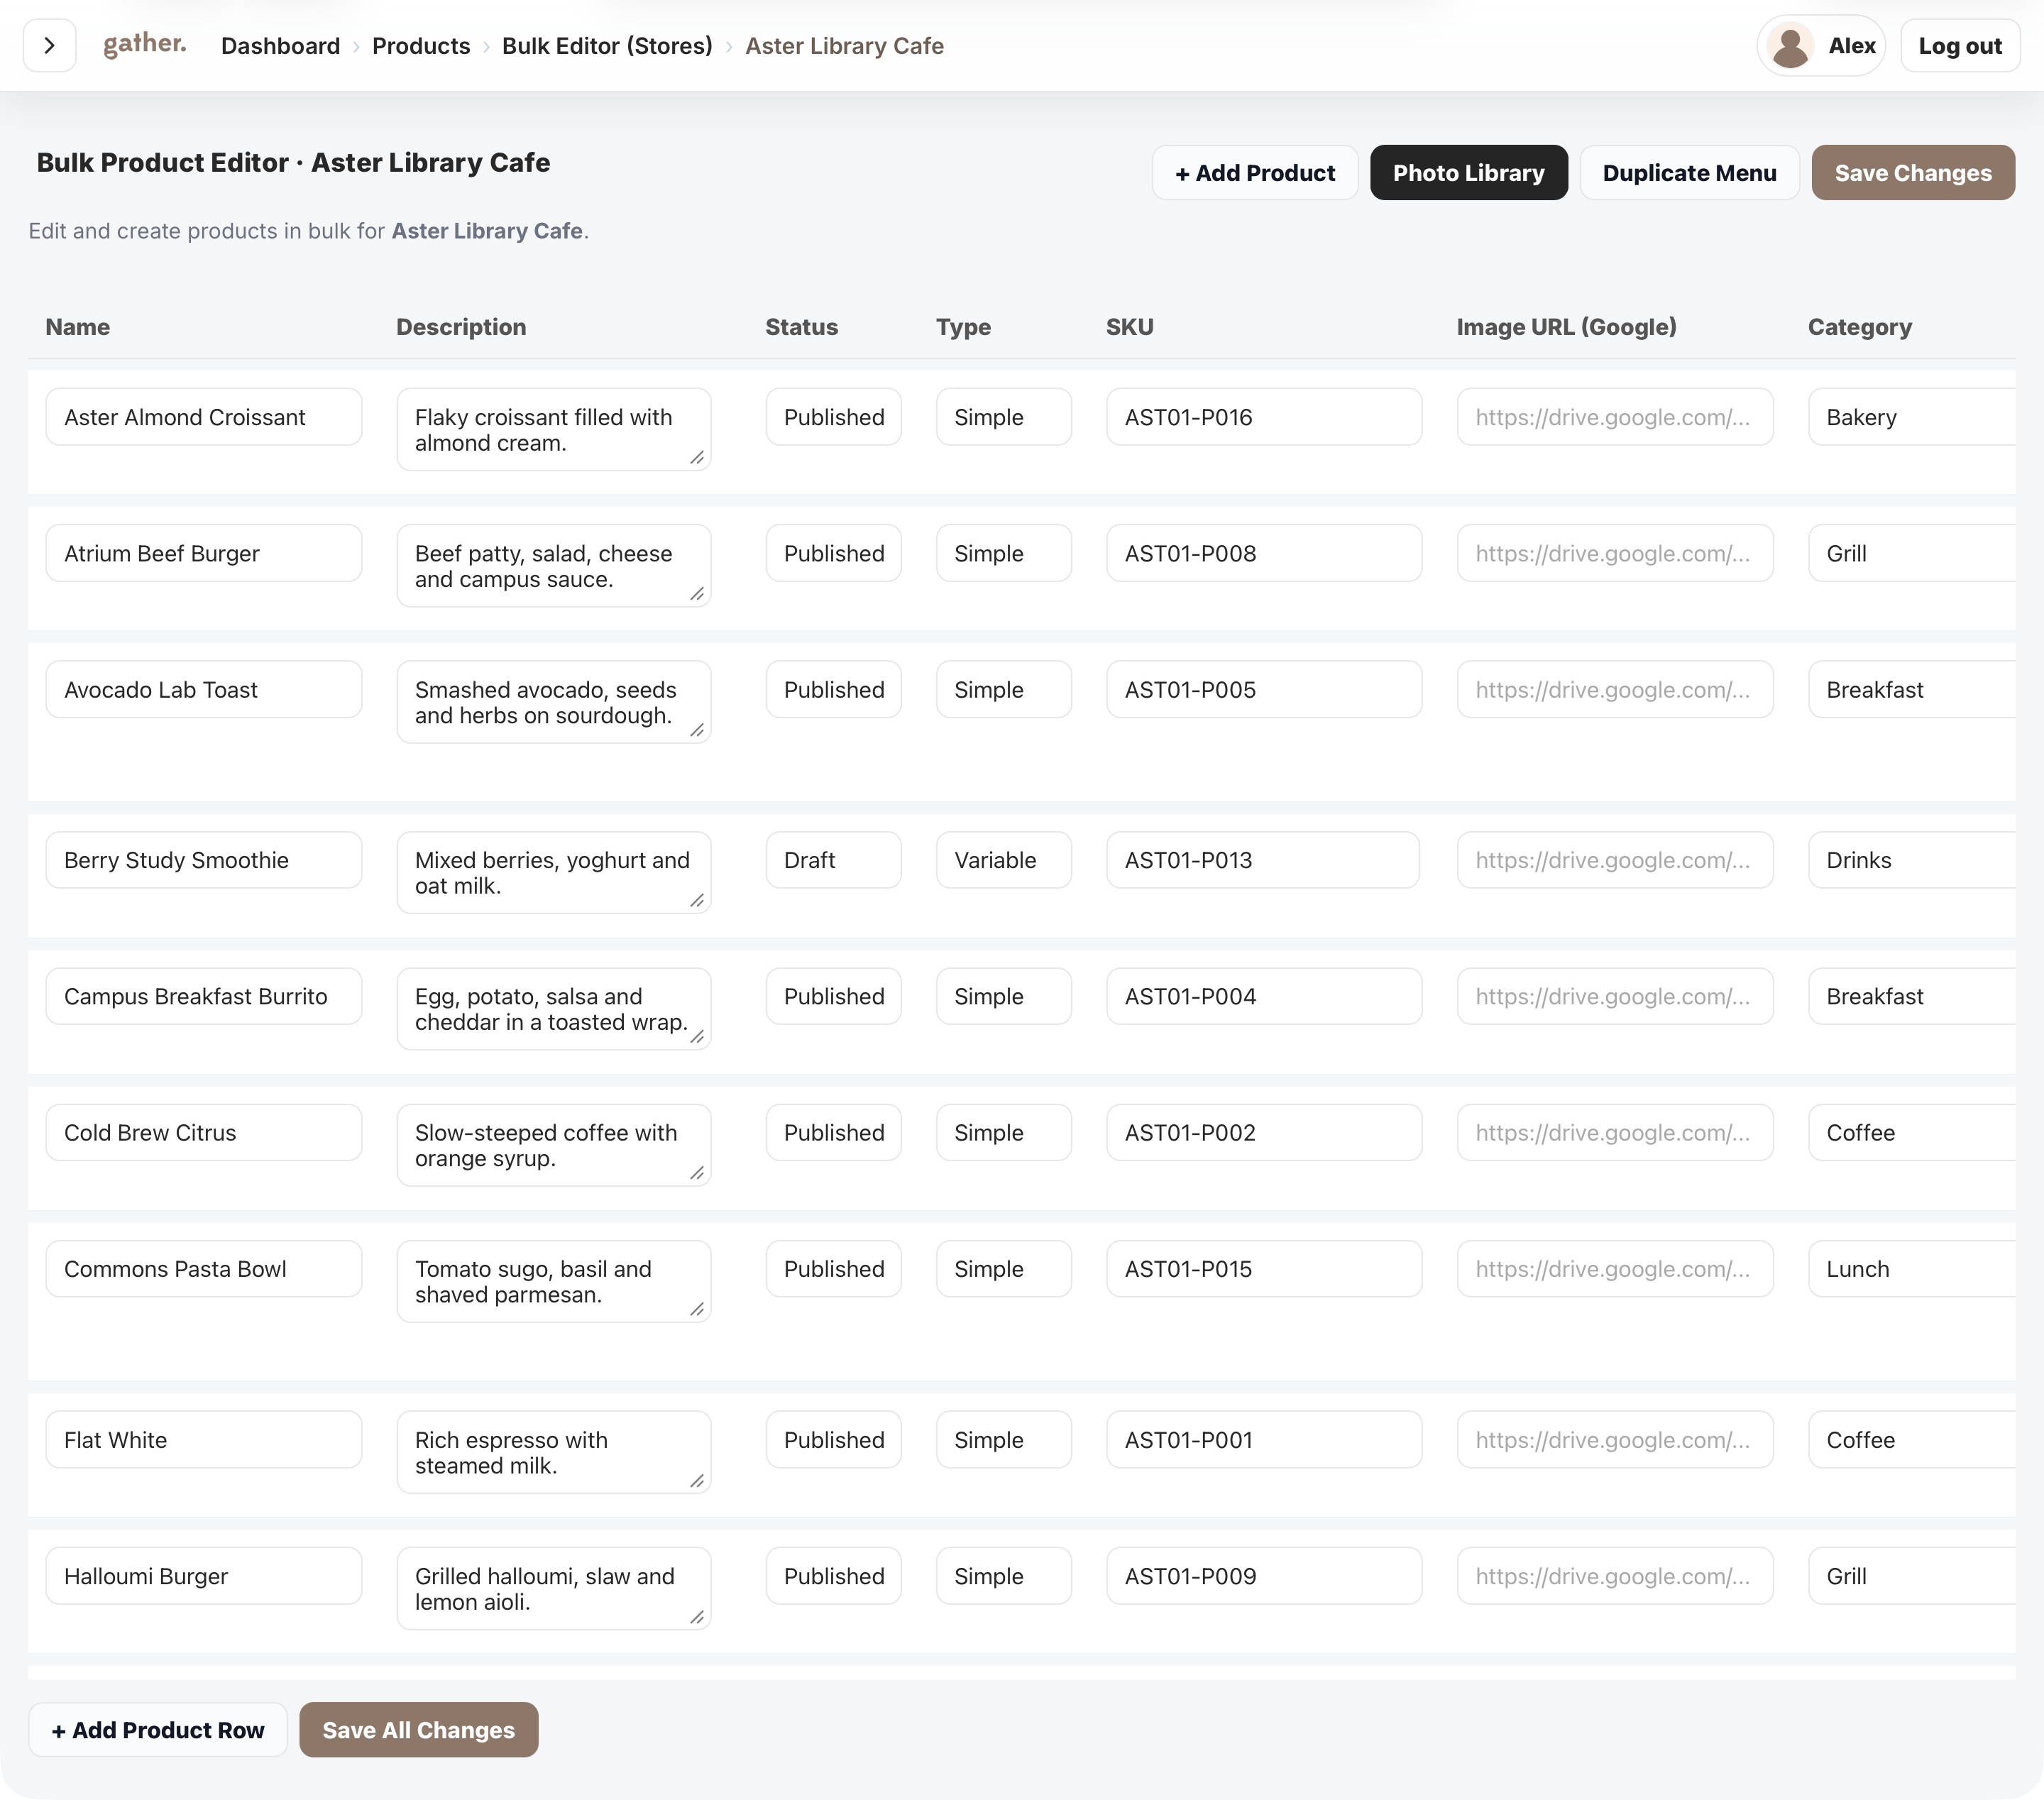Save Changes using the top button
Viewport: 2044px width, 1800px height.
click(1913, 173)
